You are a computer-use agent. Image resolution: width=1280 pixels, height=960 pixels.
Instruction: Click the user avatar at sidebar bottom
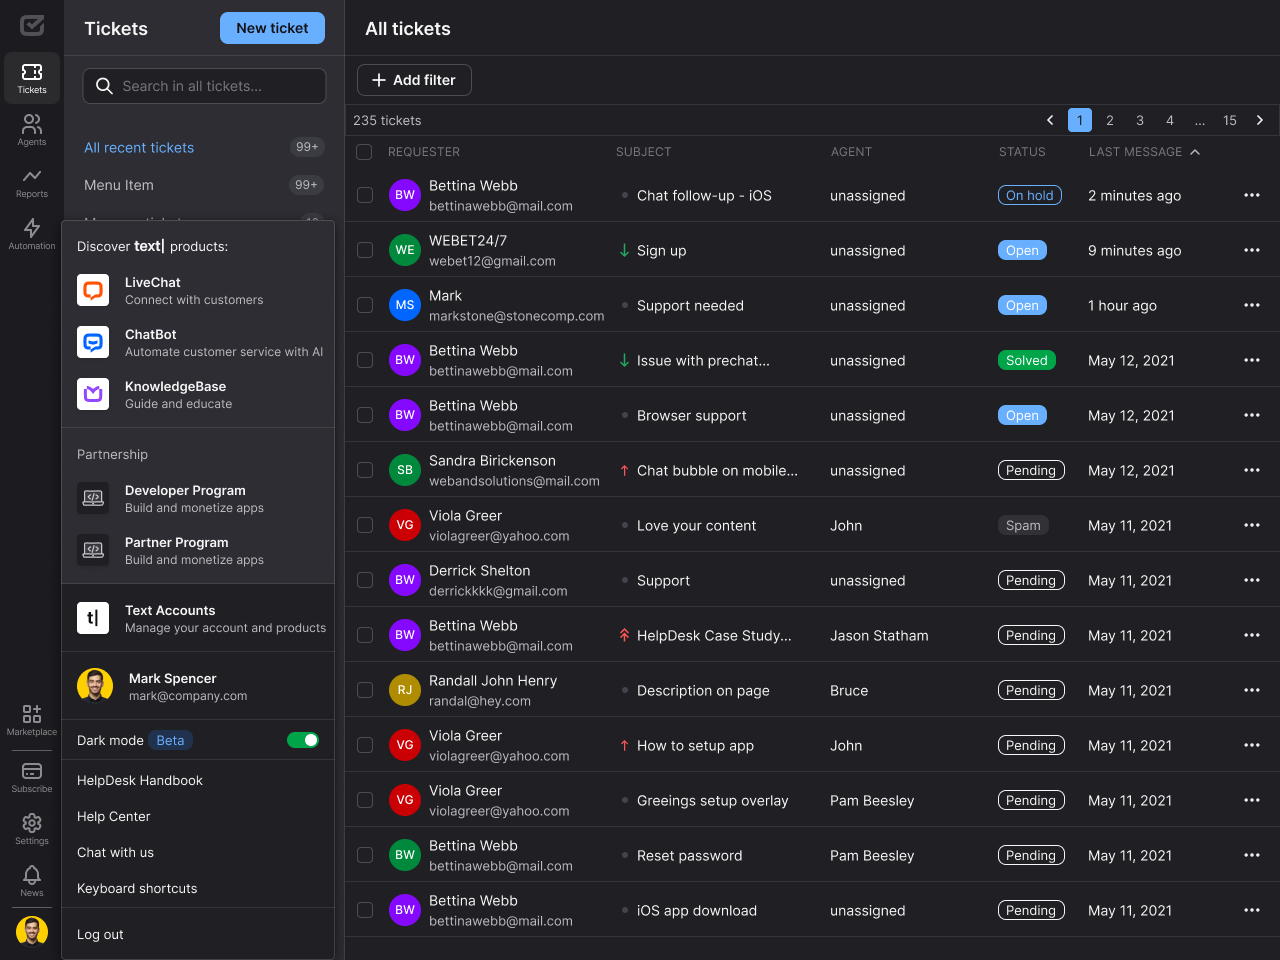[x=32, y=931]
